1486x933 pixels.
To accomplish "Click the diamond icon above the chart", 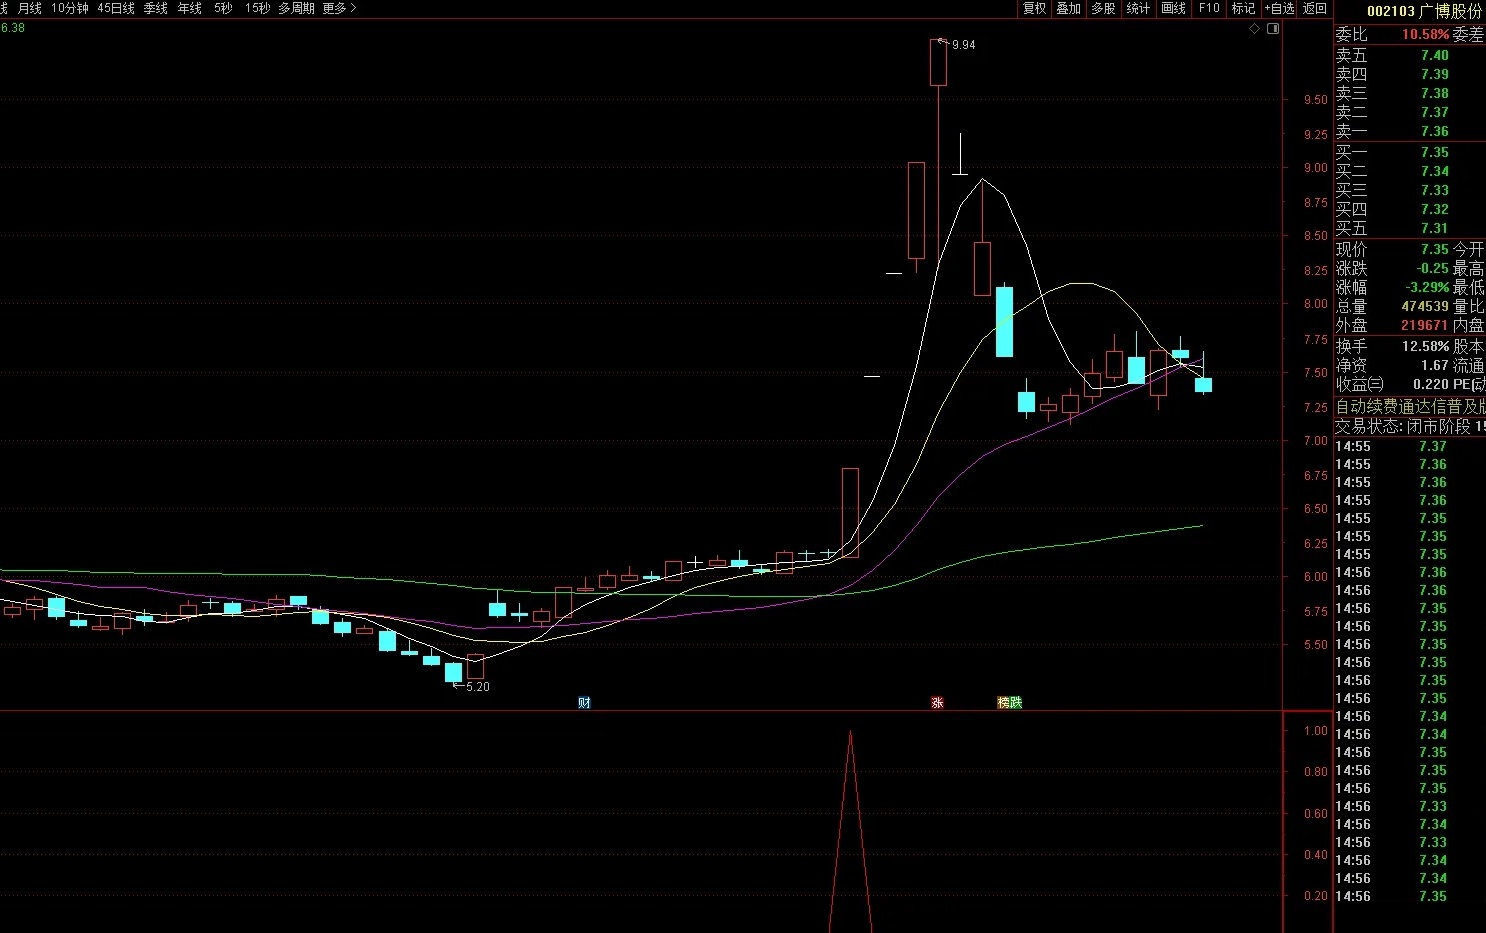I will coord(1255,29).
